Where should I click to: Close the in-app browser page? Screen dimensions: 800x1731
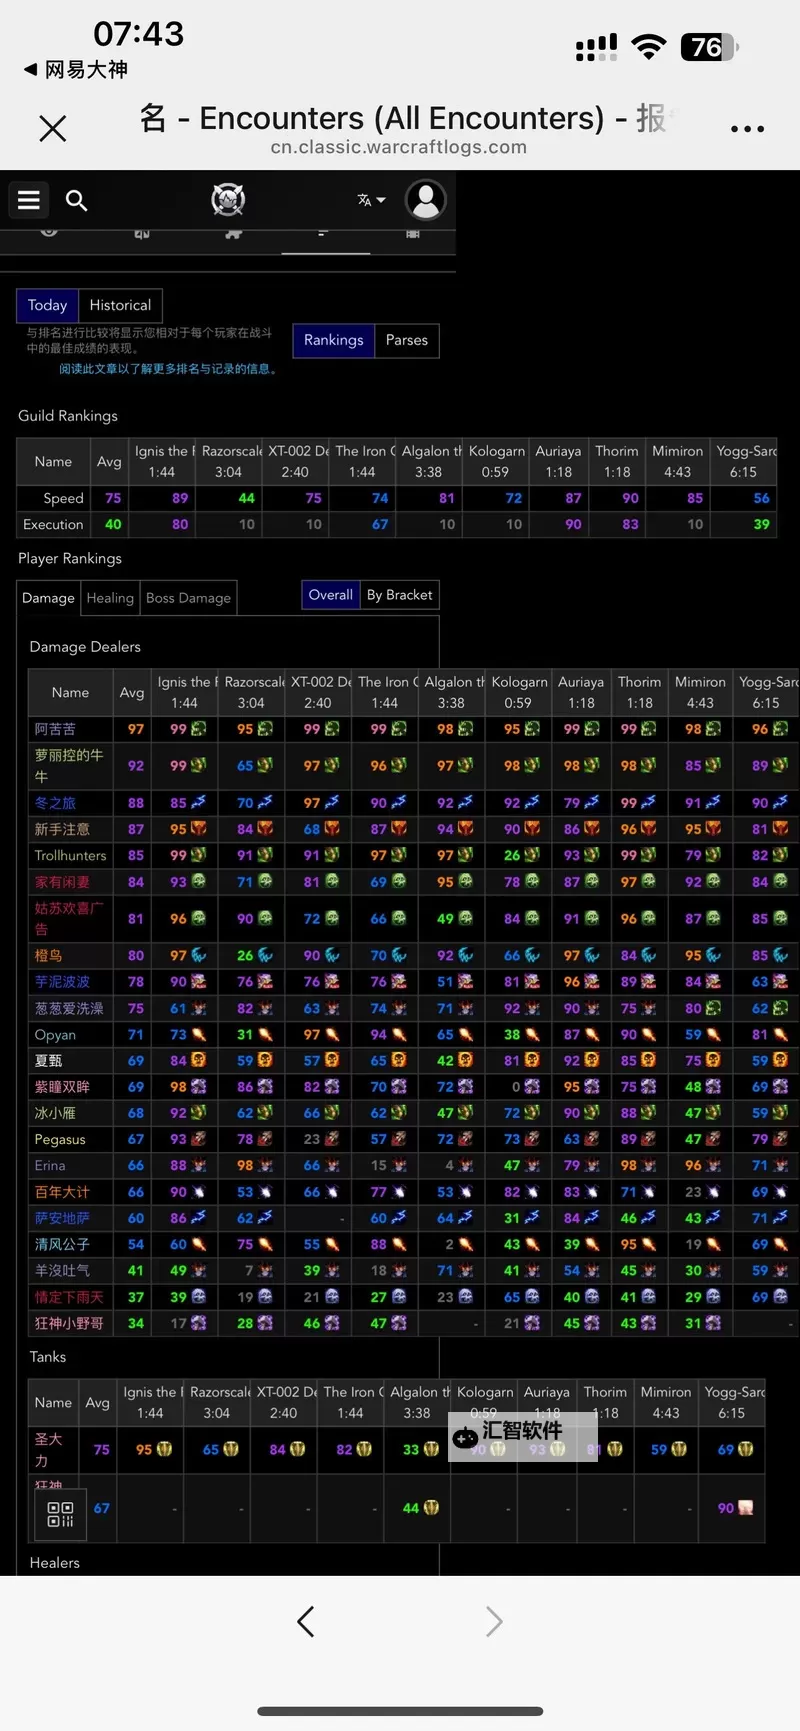tap(52, 128)
